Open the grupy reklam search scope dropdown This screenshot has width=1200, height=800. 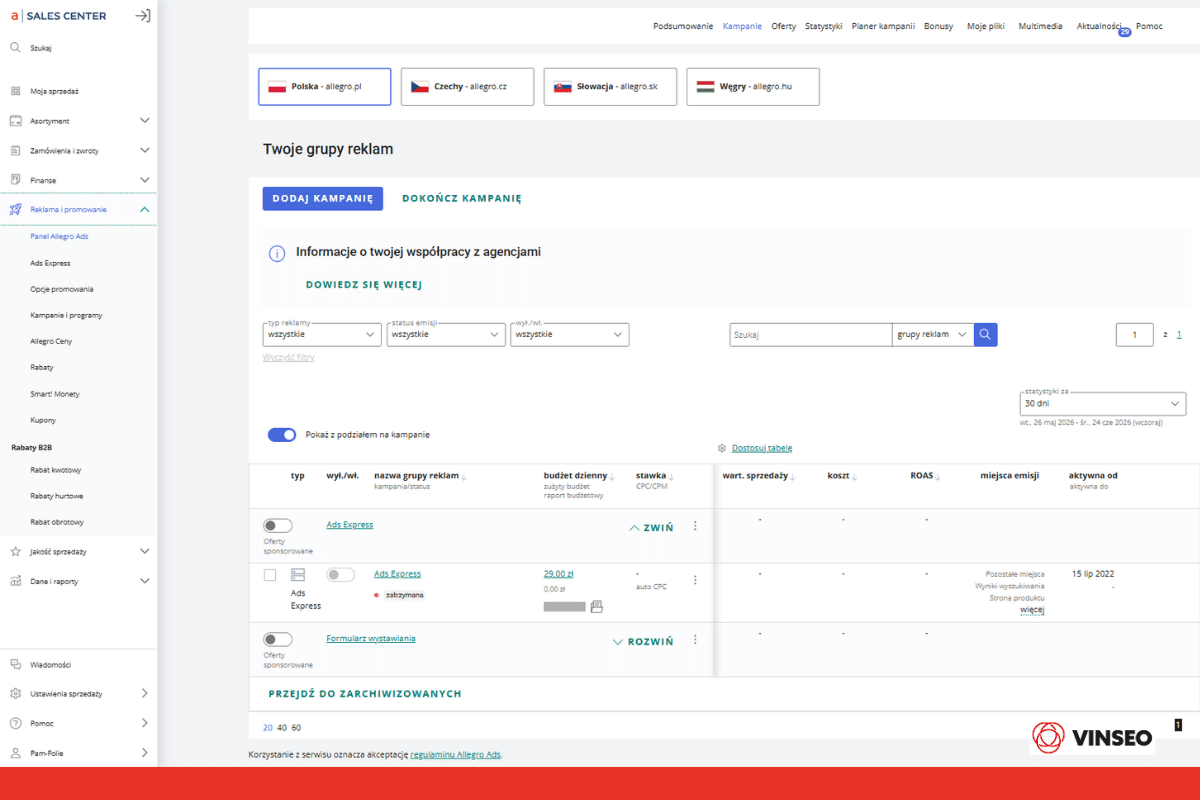pyautogui.click(x=933, y=335)
